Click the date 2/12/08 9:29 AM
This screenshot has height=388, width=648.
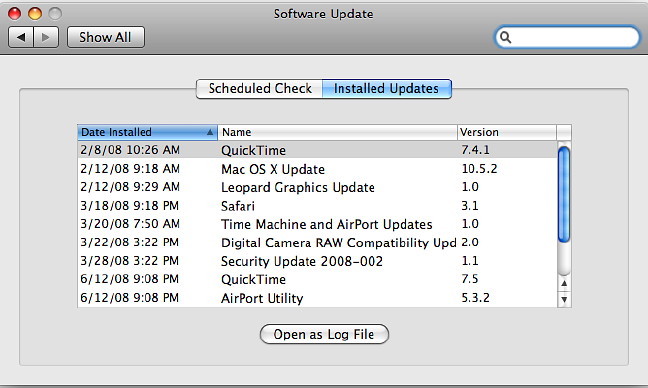click(130, 187)
